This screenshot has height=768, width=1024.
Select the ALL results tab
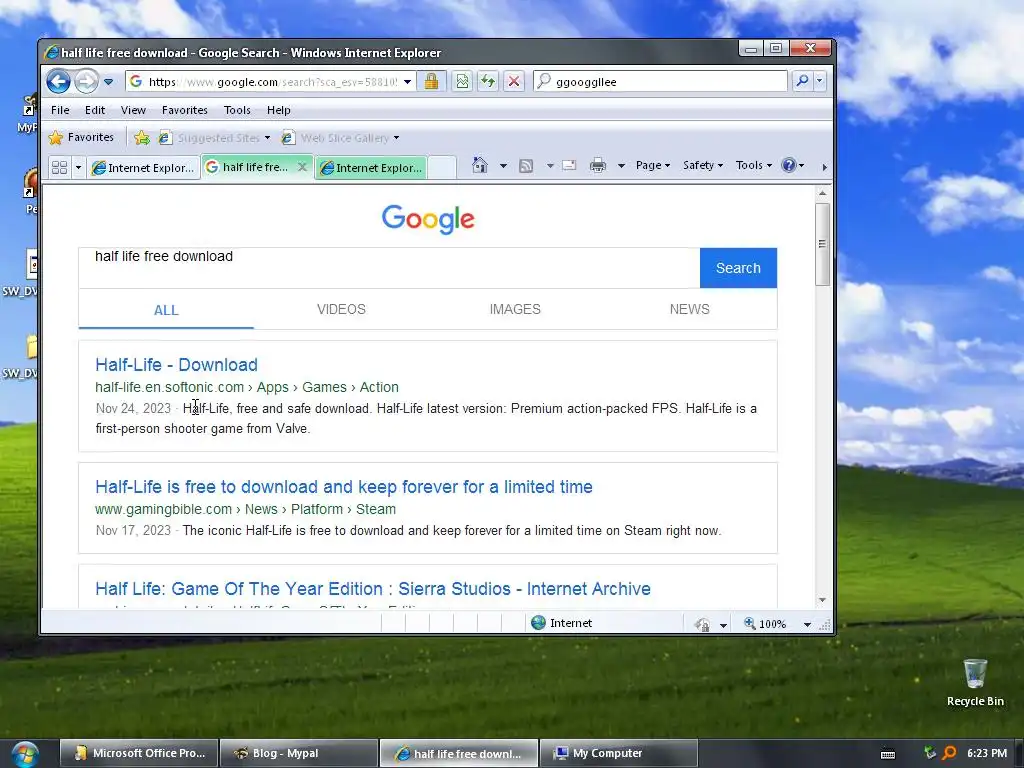coord(166,310)
